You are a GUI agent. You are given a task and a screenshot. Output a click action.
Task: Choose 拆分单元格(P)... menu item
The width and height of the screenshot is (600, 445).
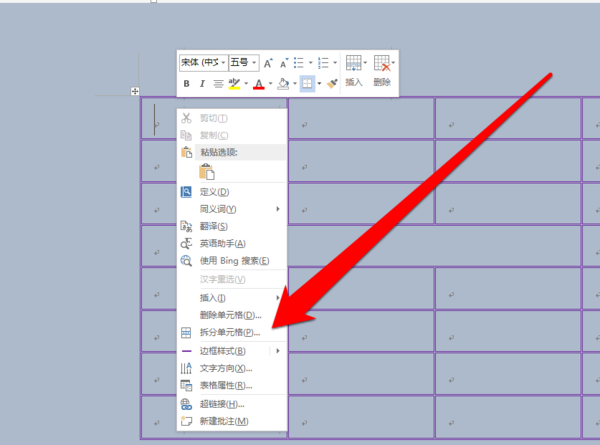232,332
